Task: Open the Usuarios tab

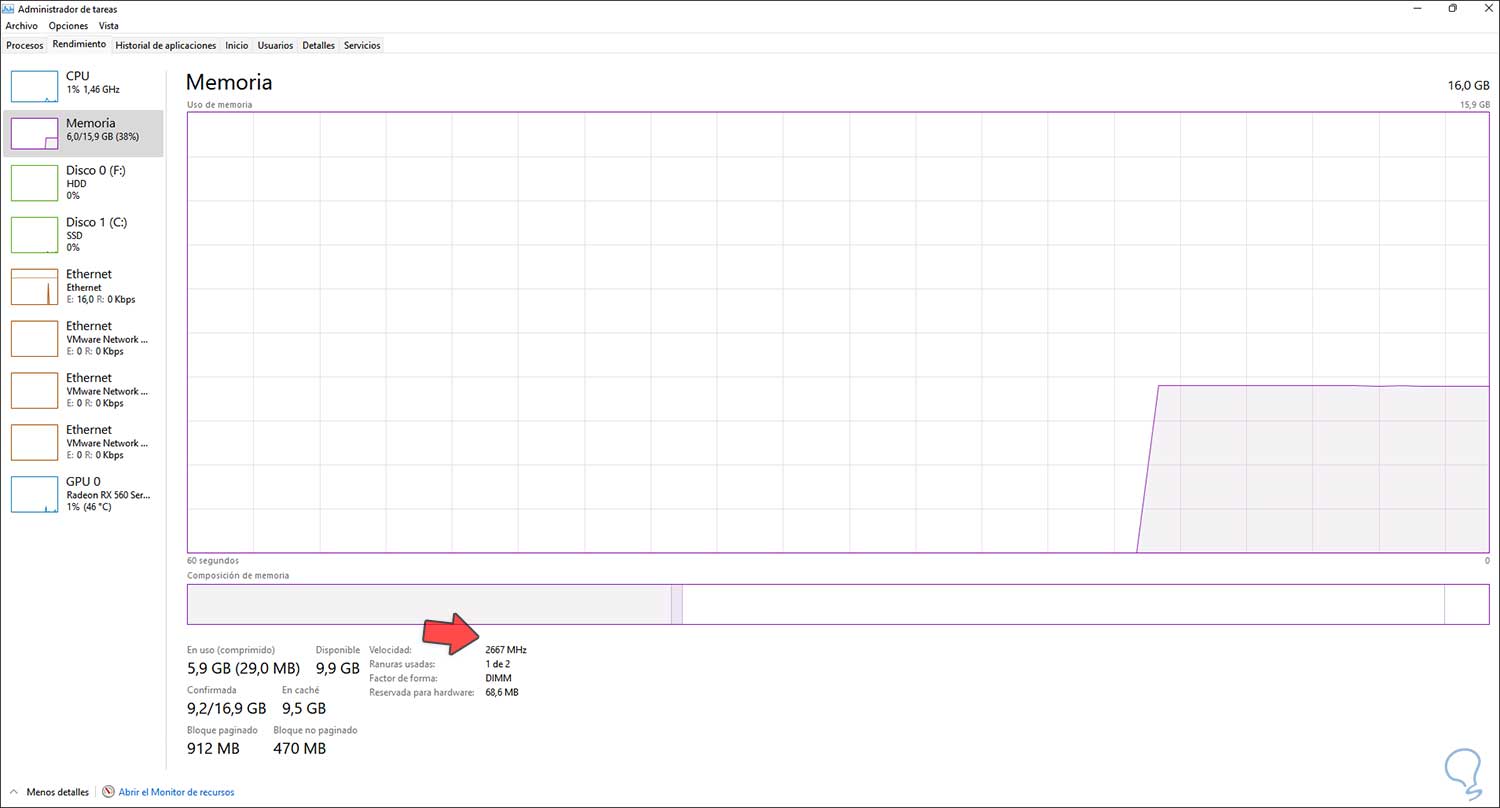Action: point(275,45)
